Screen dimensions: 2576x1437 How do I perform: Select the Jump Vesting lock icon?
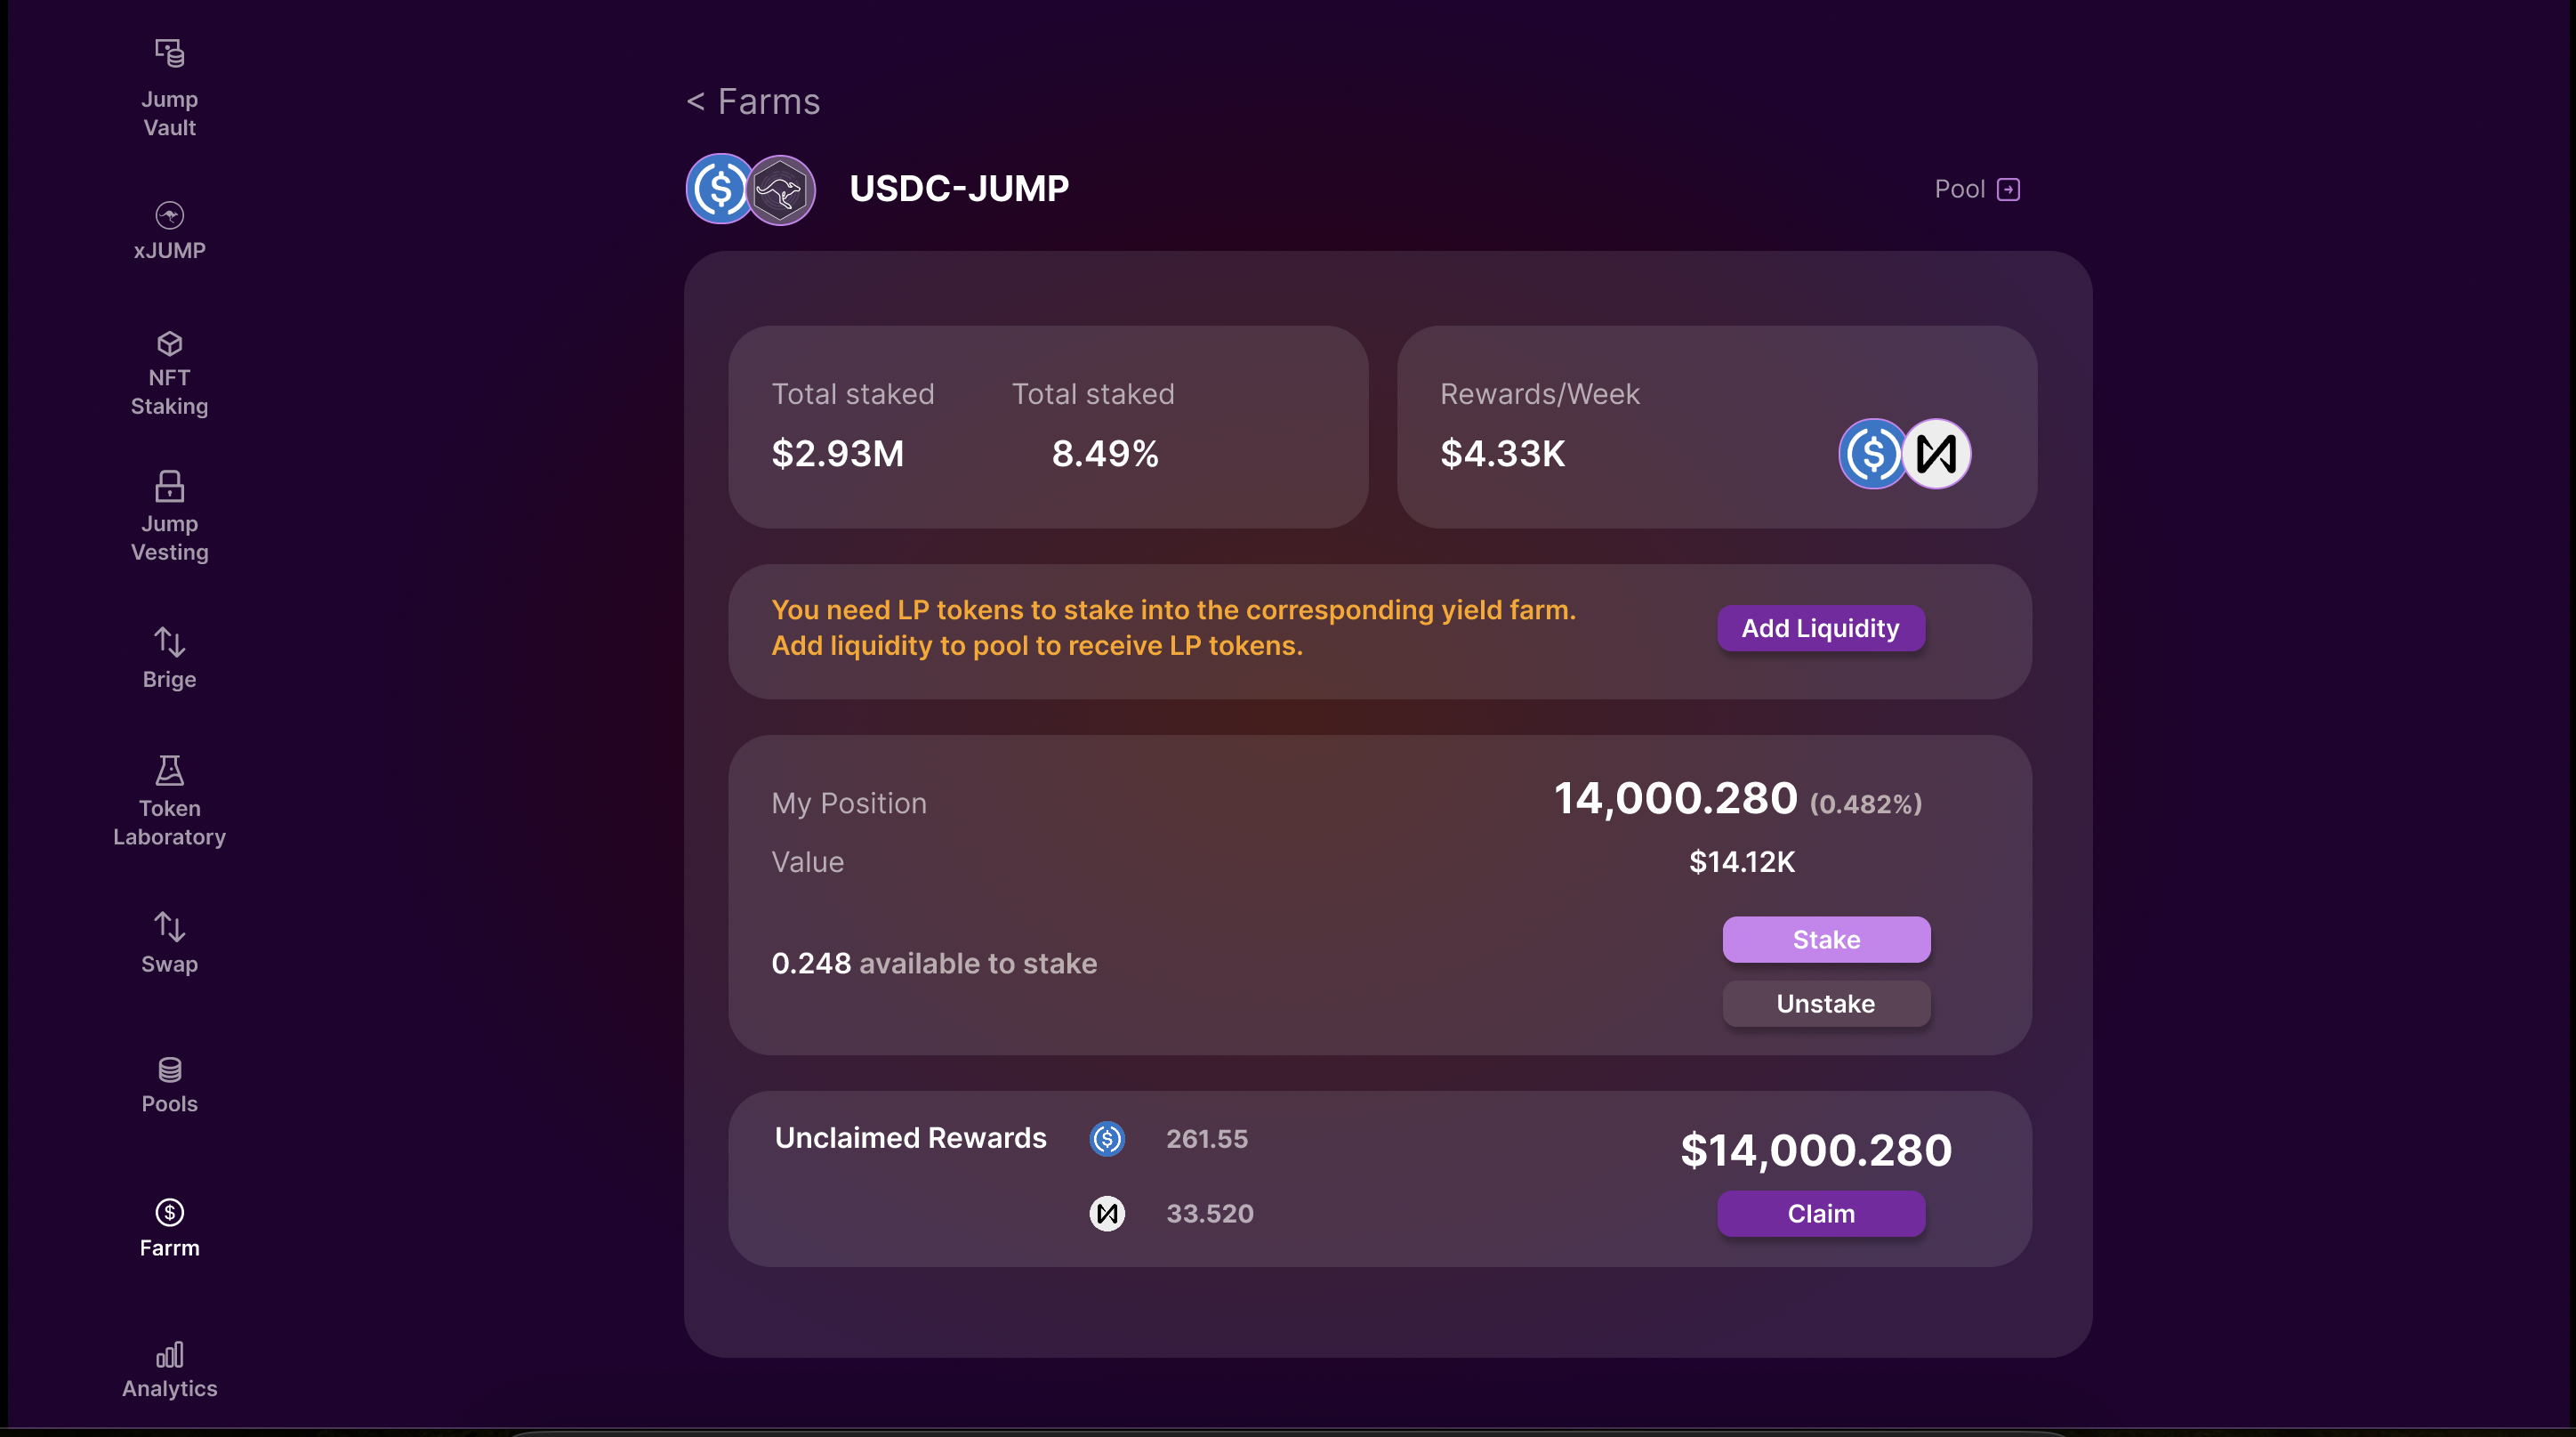(x=169, y=486)
